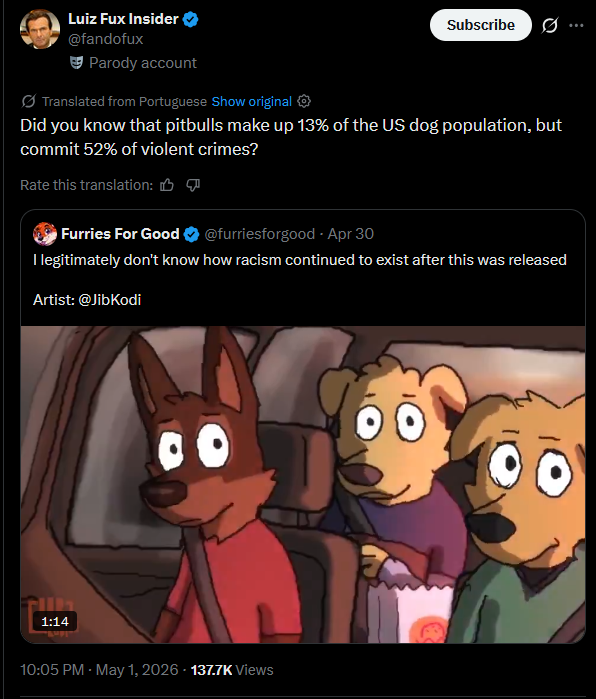Click the @furriesforgood handle
This screenshot has width=596, height=699.
259,234
